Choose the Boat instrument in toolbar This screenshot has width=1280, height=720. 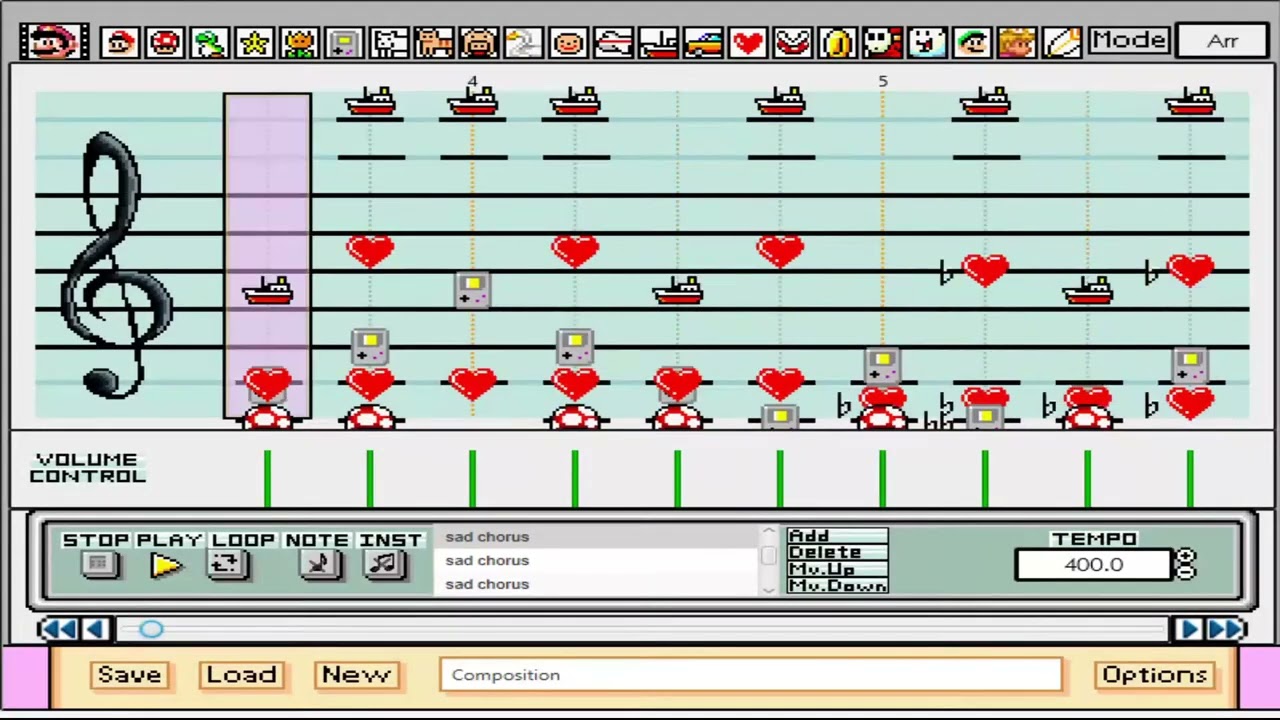(658, 42)
